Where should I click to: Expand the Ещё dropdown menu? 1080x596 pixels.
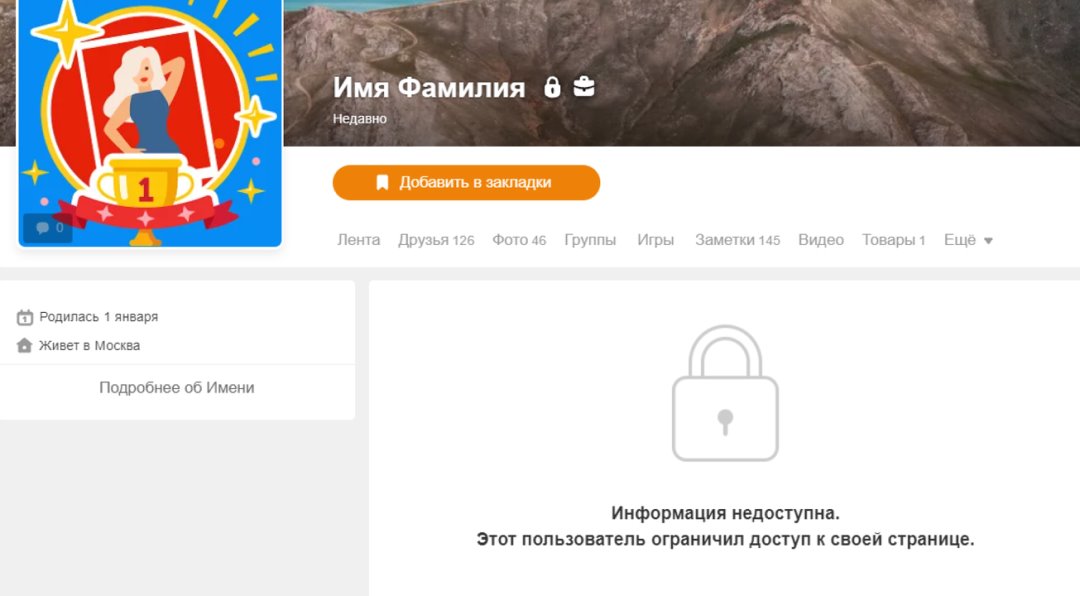pos(968,240)
